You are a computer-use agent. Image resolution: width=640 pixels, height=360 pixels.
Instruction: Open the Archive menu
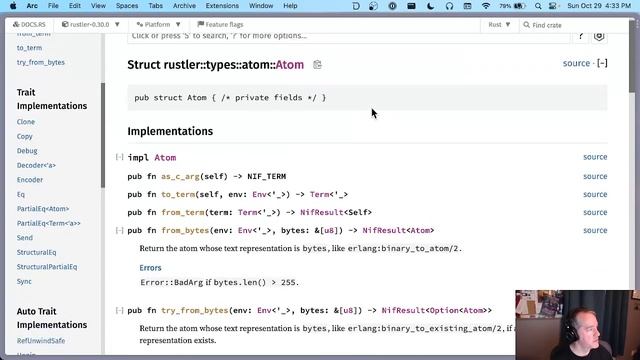184,6
